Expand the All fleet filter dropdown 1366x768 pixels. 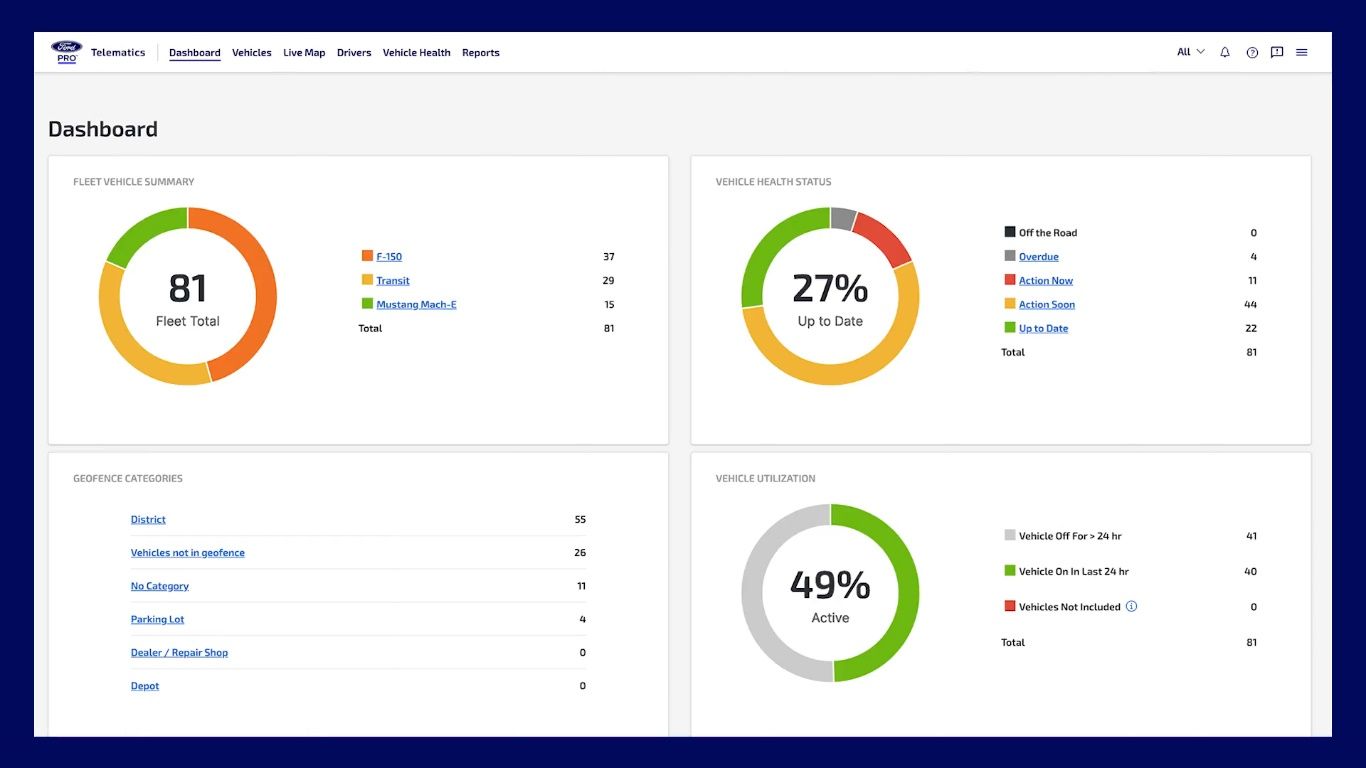click(x=1190, y=52)
